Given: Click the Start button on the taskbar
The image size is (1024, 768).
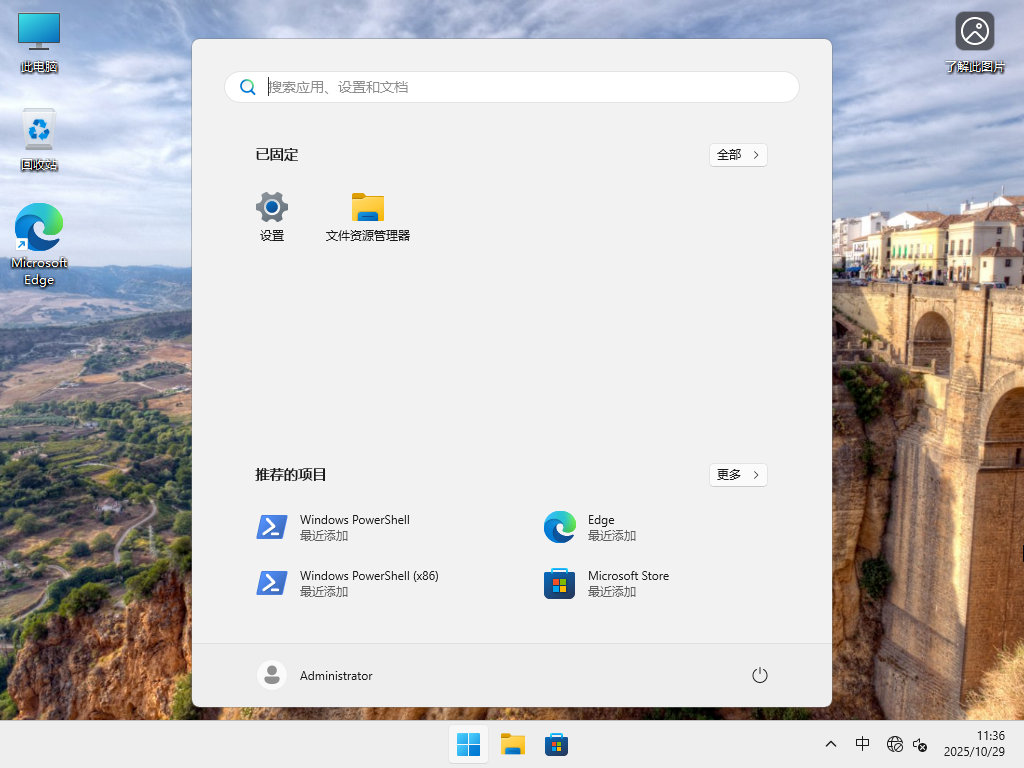Looking at the screenshot, I should click(x=468, y=744).
